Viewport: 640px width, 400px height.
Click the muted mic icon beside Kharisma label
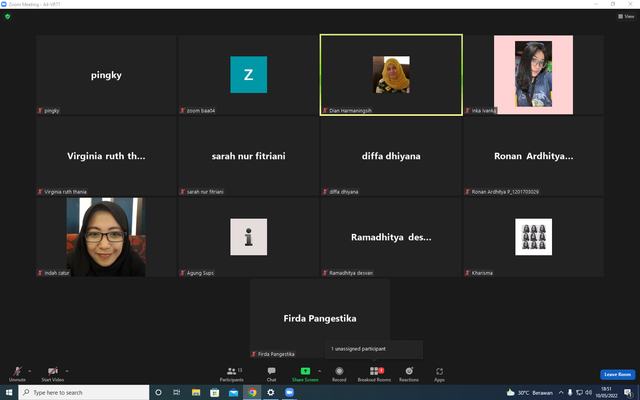pos(468,273)
